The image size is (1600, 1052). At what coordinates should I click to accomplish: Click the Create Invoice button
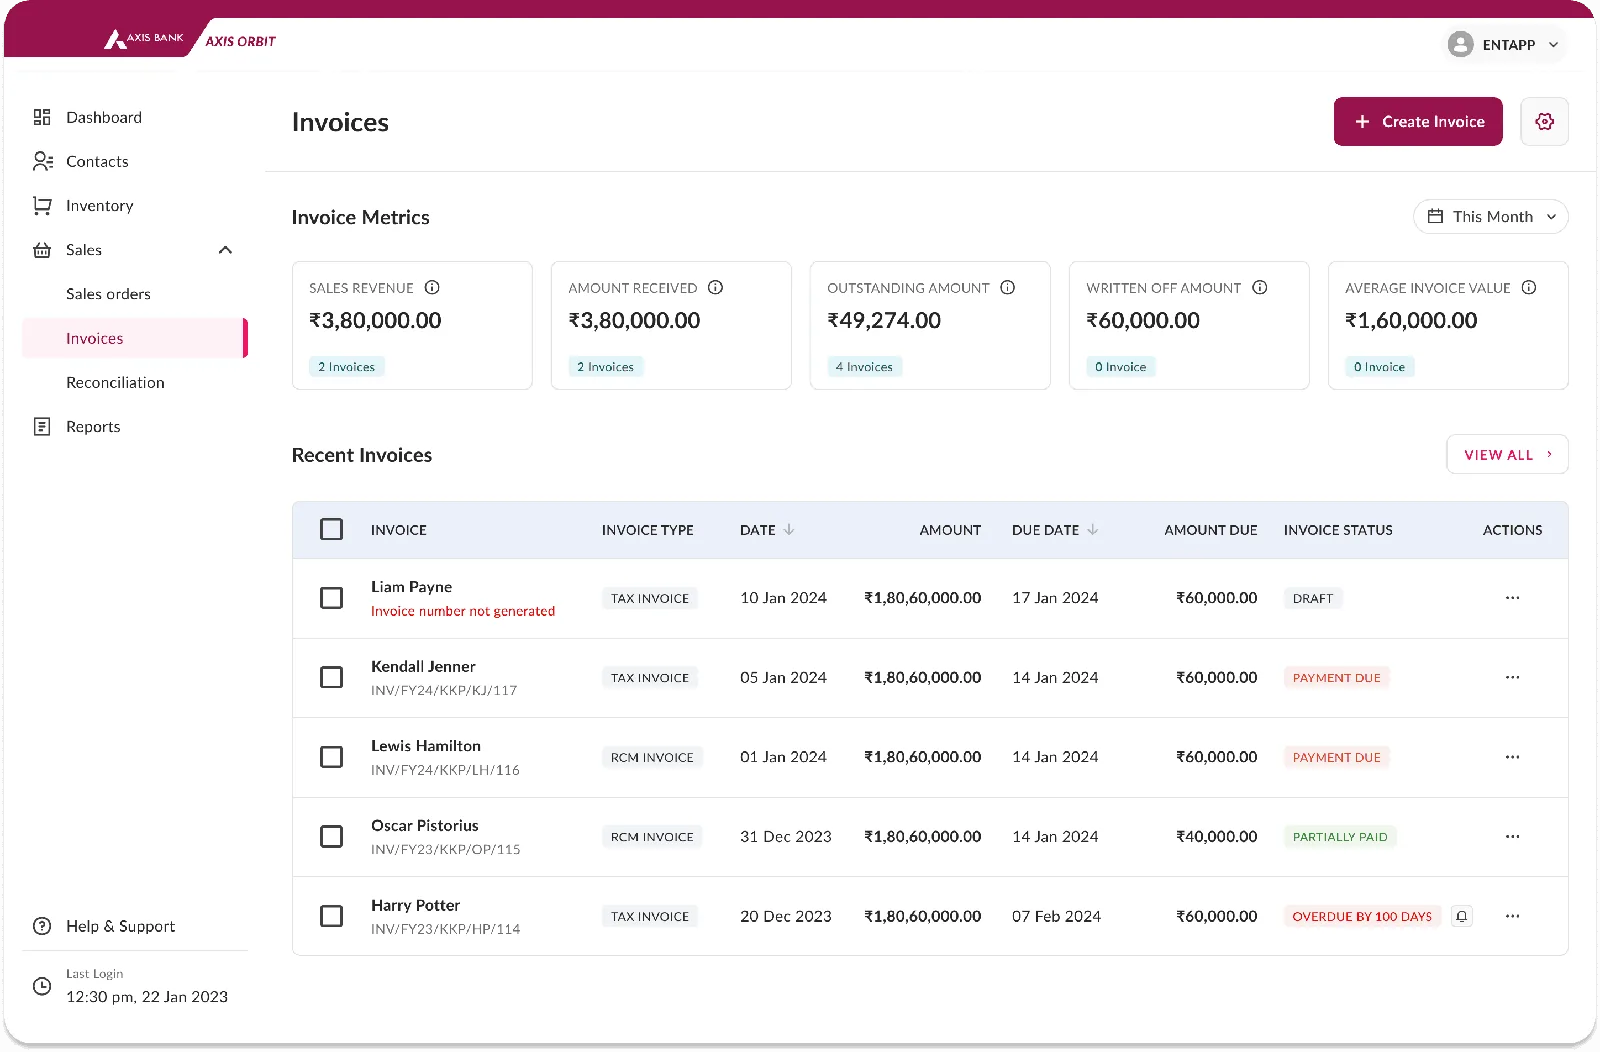click(x=1418, y=121)
